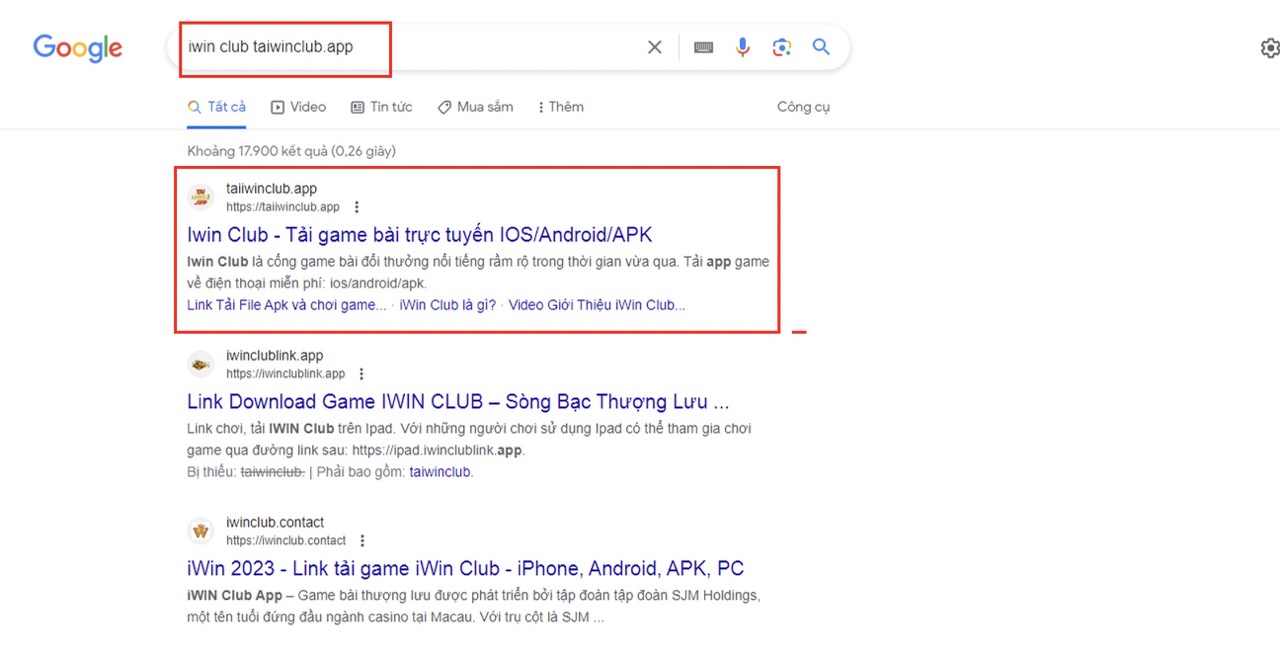Click the Khoảng 17.900 kết quả text
Screen dimensions: 1280x656
(291, 151)
